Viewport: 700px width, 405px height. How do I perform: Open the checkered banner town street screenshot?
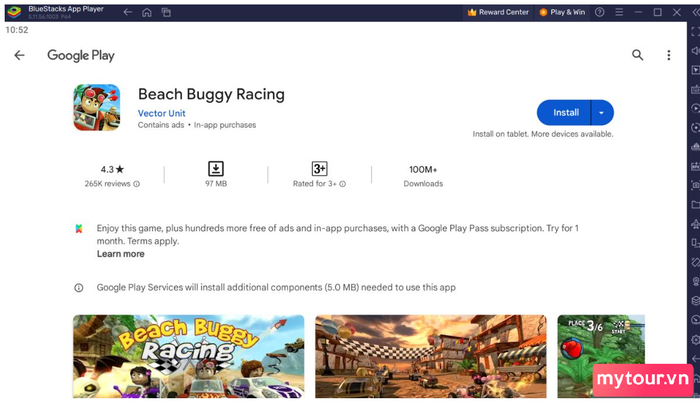pos(431,356)
